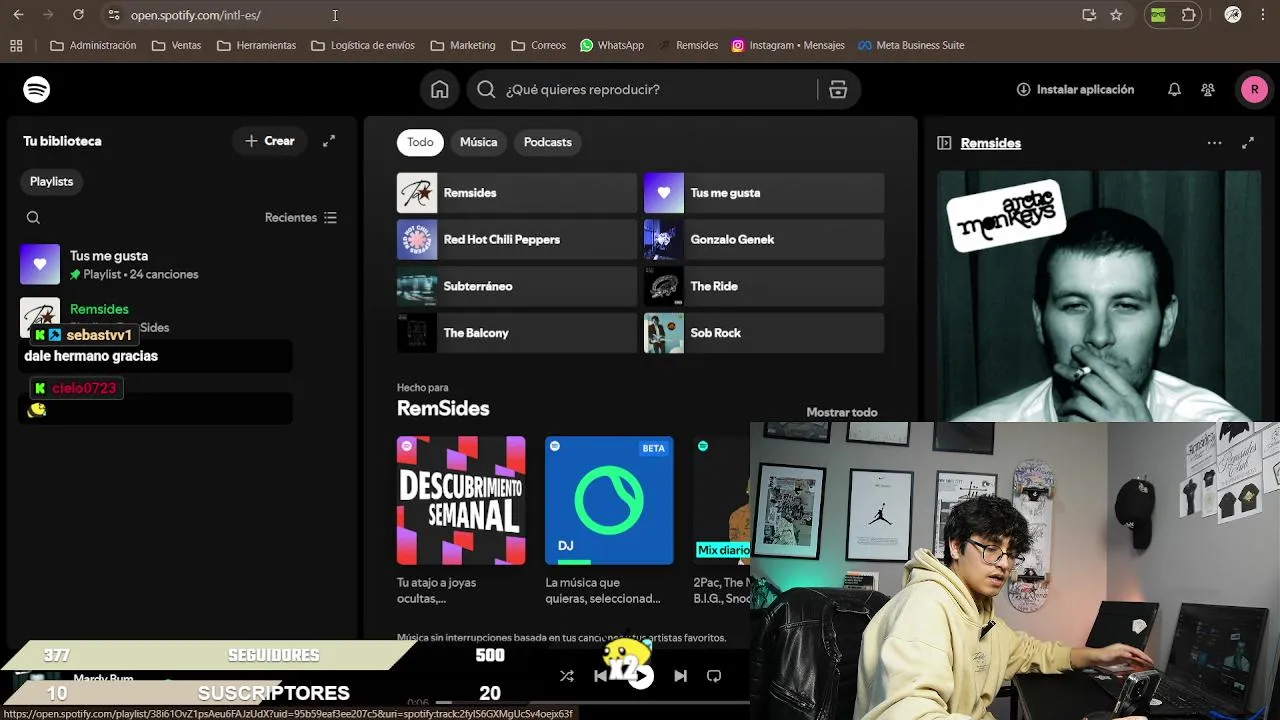
Task: Open Gonzalo Genek shortcut card
Action: click(x=764, y=240)
